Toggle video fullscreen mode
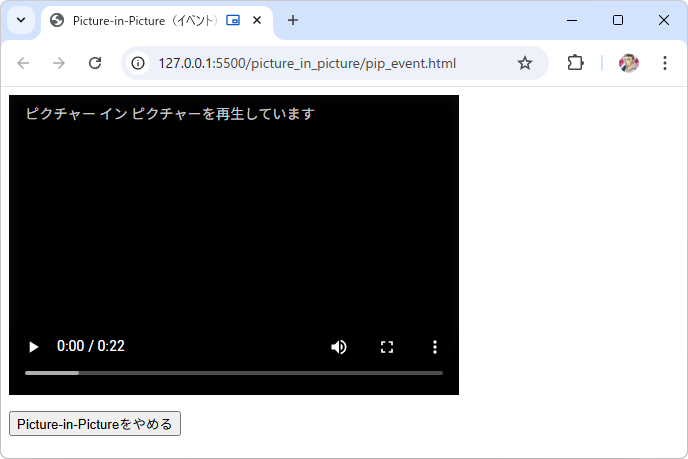This screenshot has height=459, width=688. click(387, 347)
